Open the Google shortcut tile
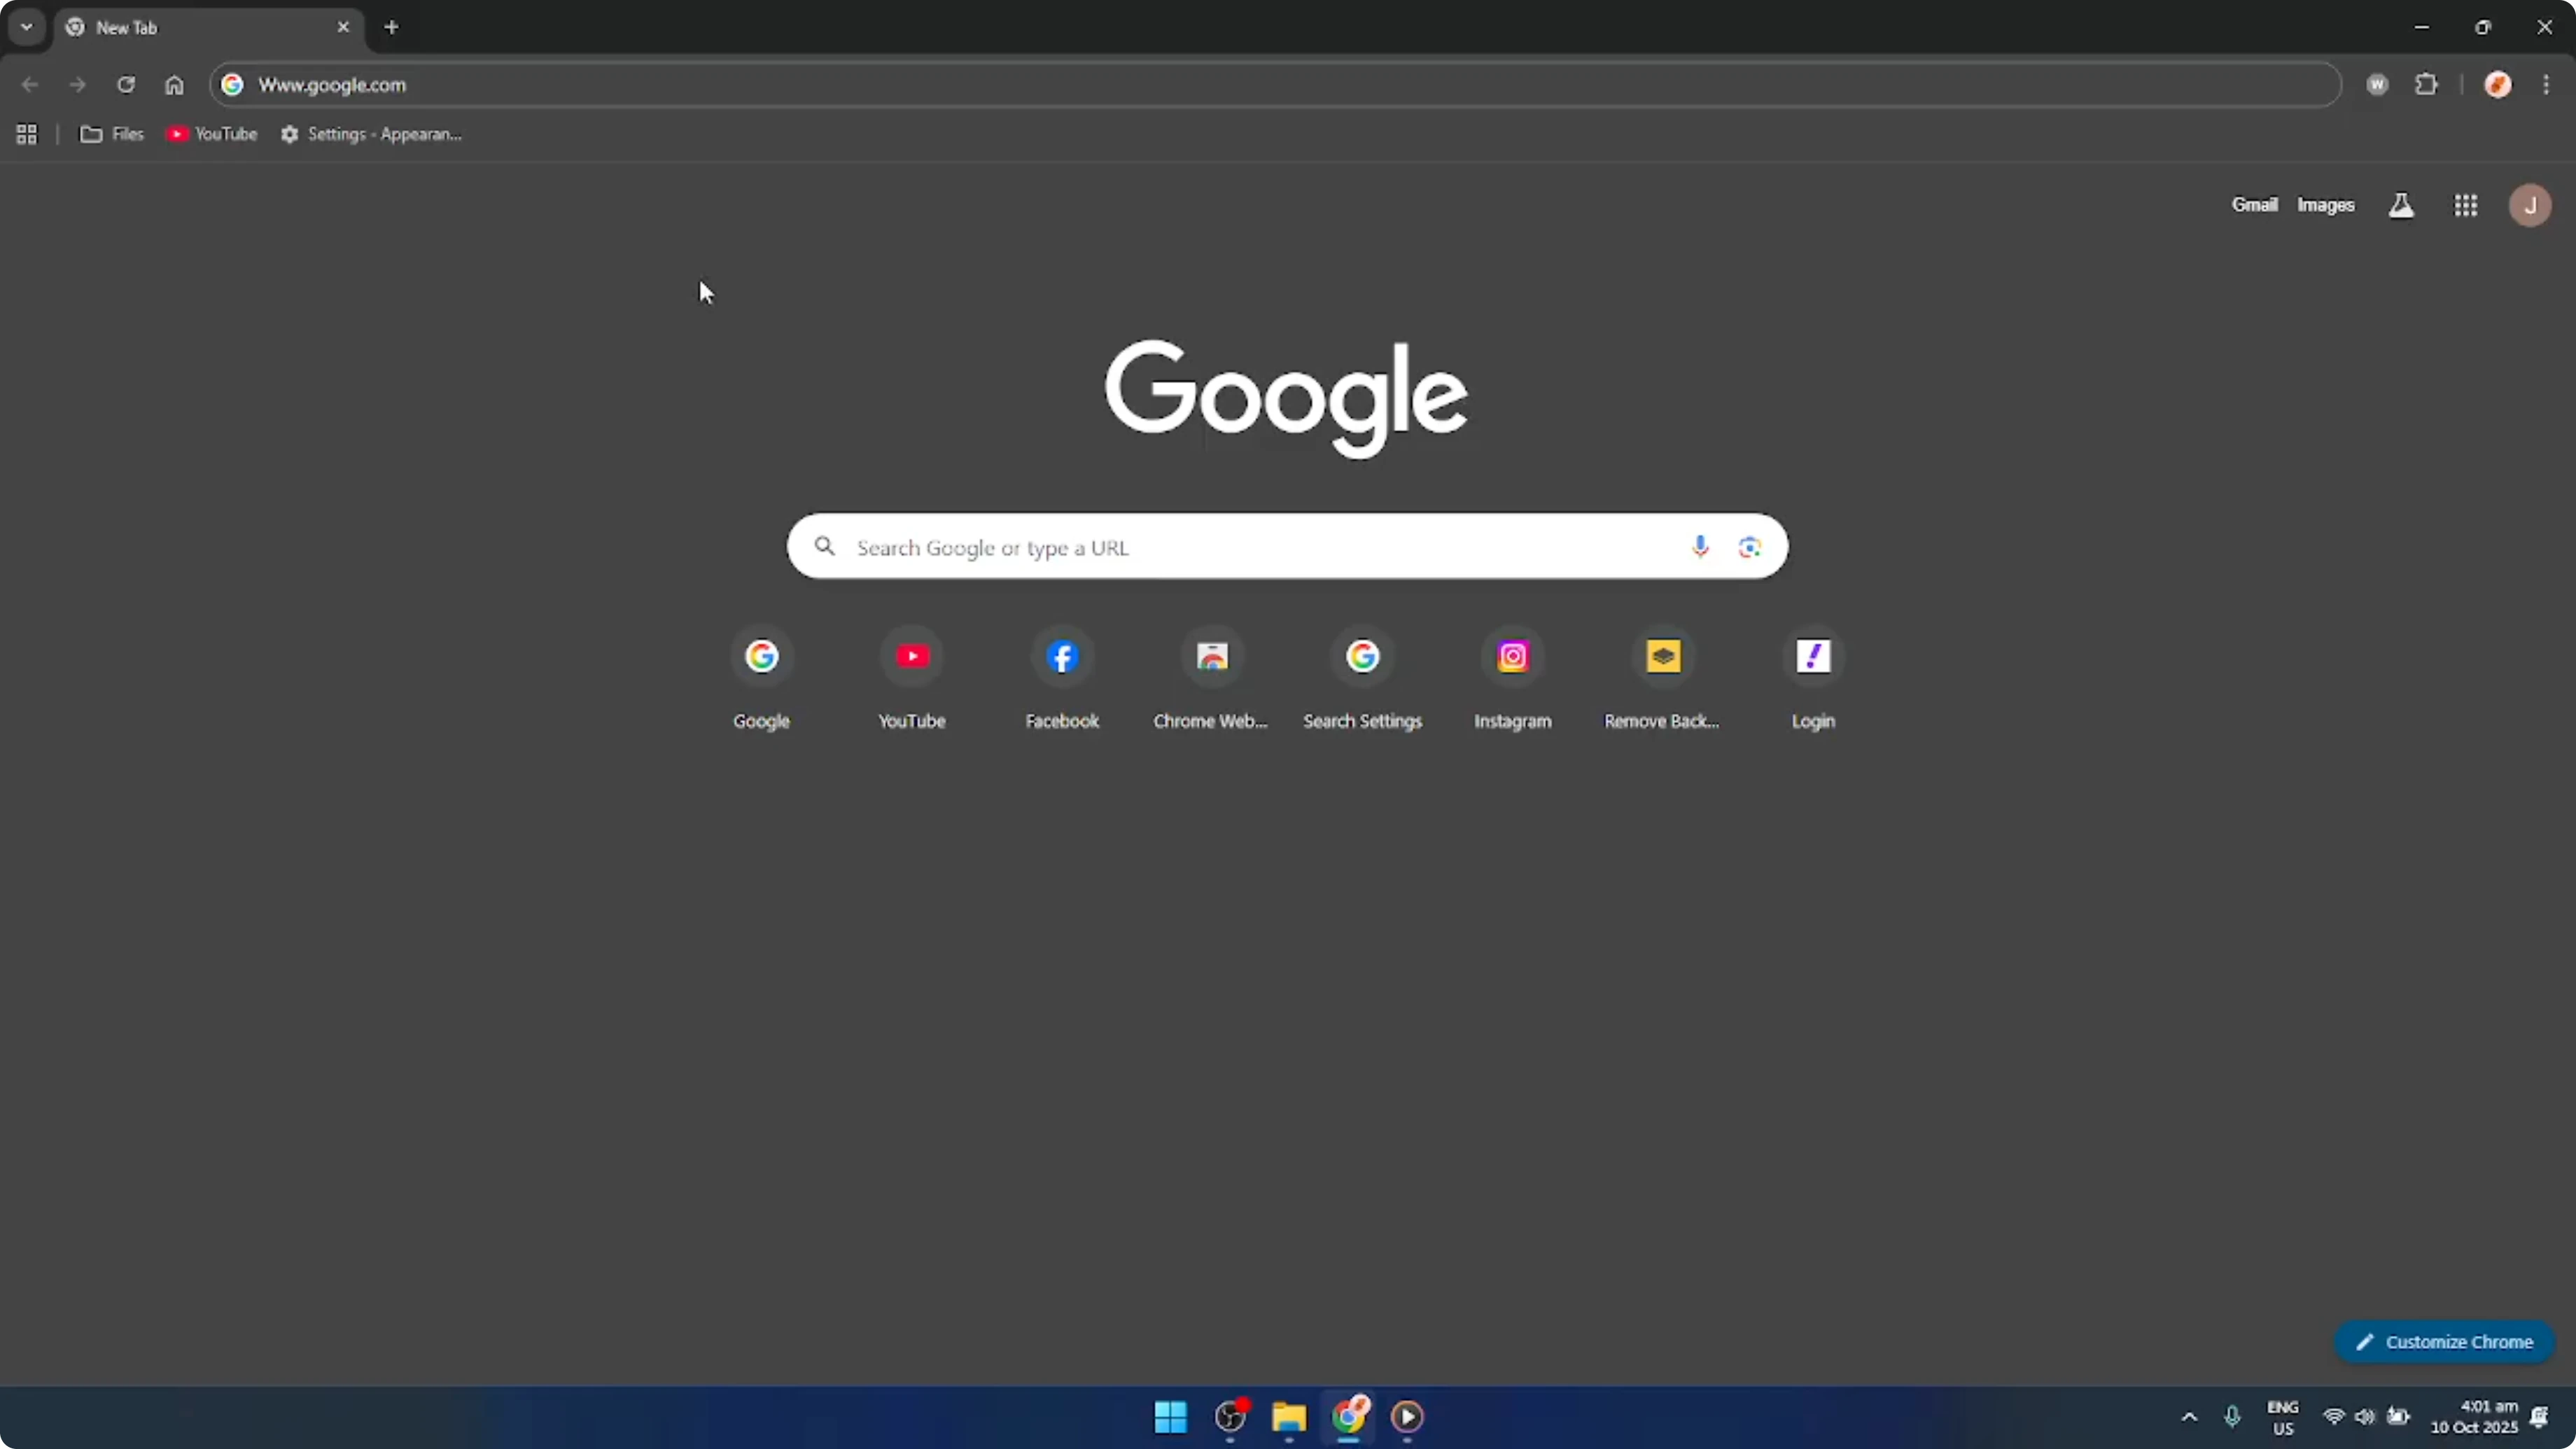2576x1449 pixels. tap(762, 680)
